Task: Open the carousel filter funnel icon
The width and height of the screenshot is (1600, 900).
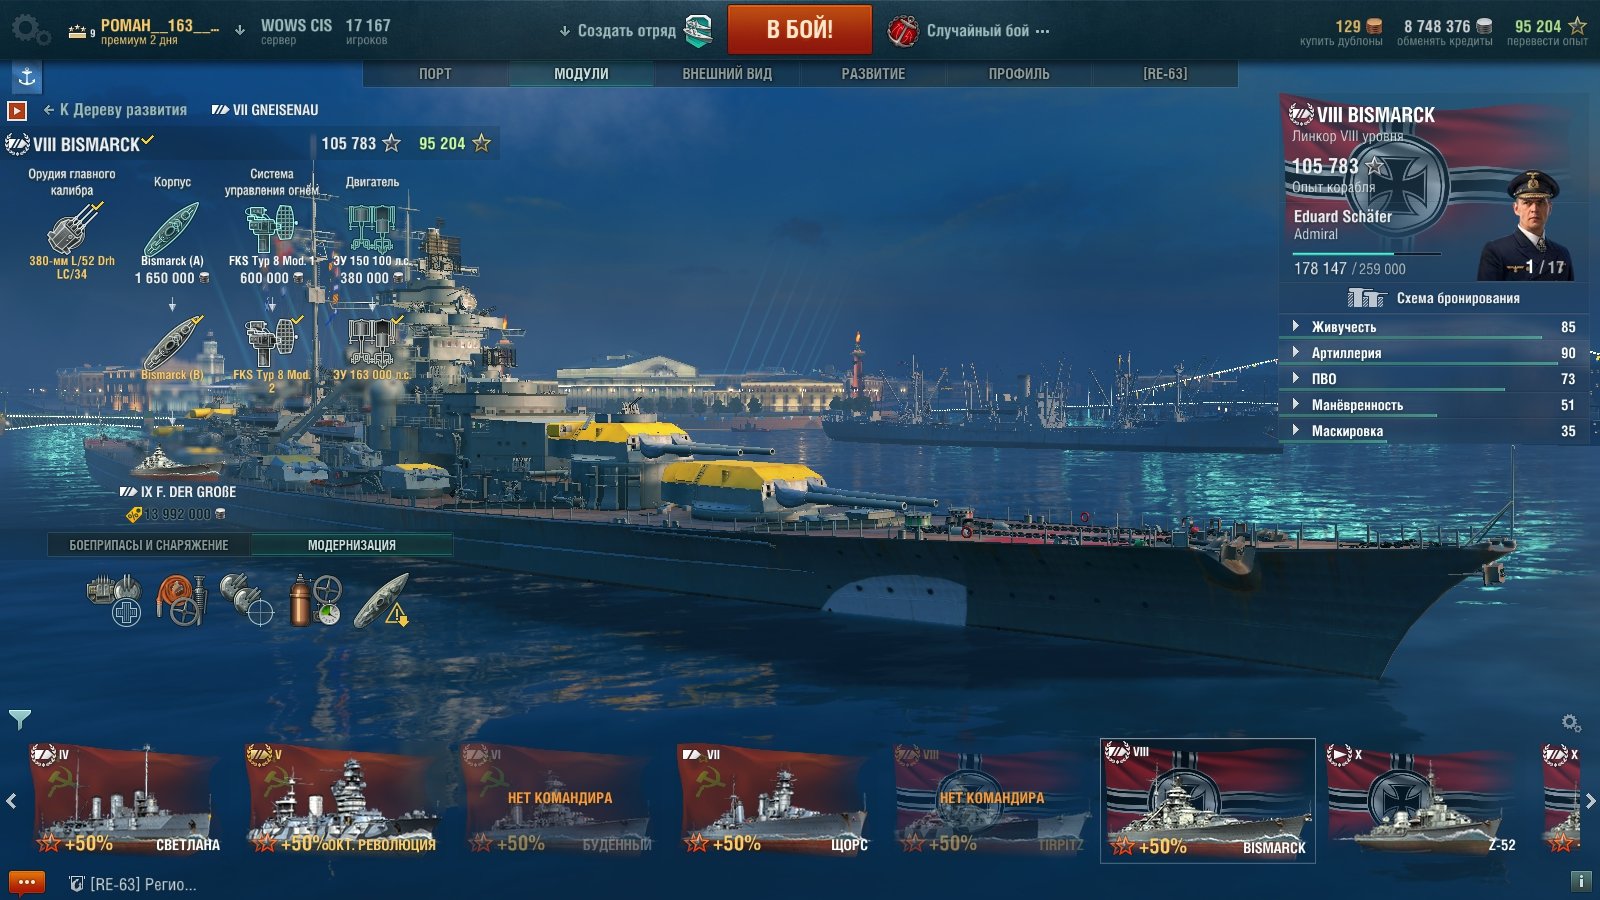Action: [x=20, y=719]
